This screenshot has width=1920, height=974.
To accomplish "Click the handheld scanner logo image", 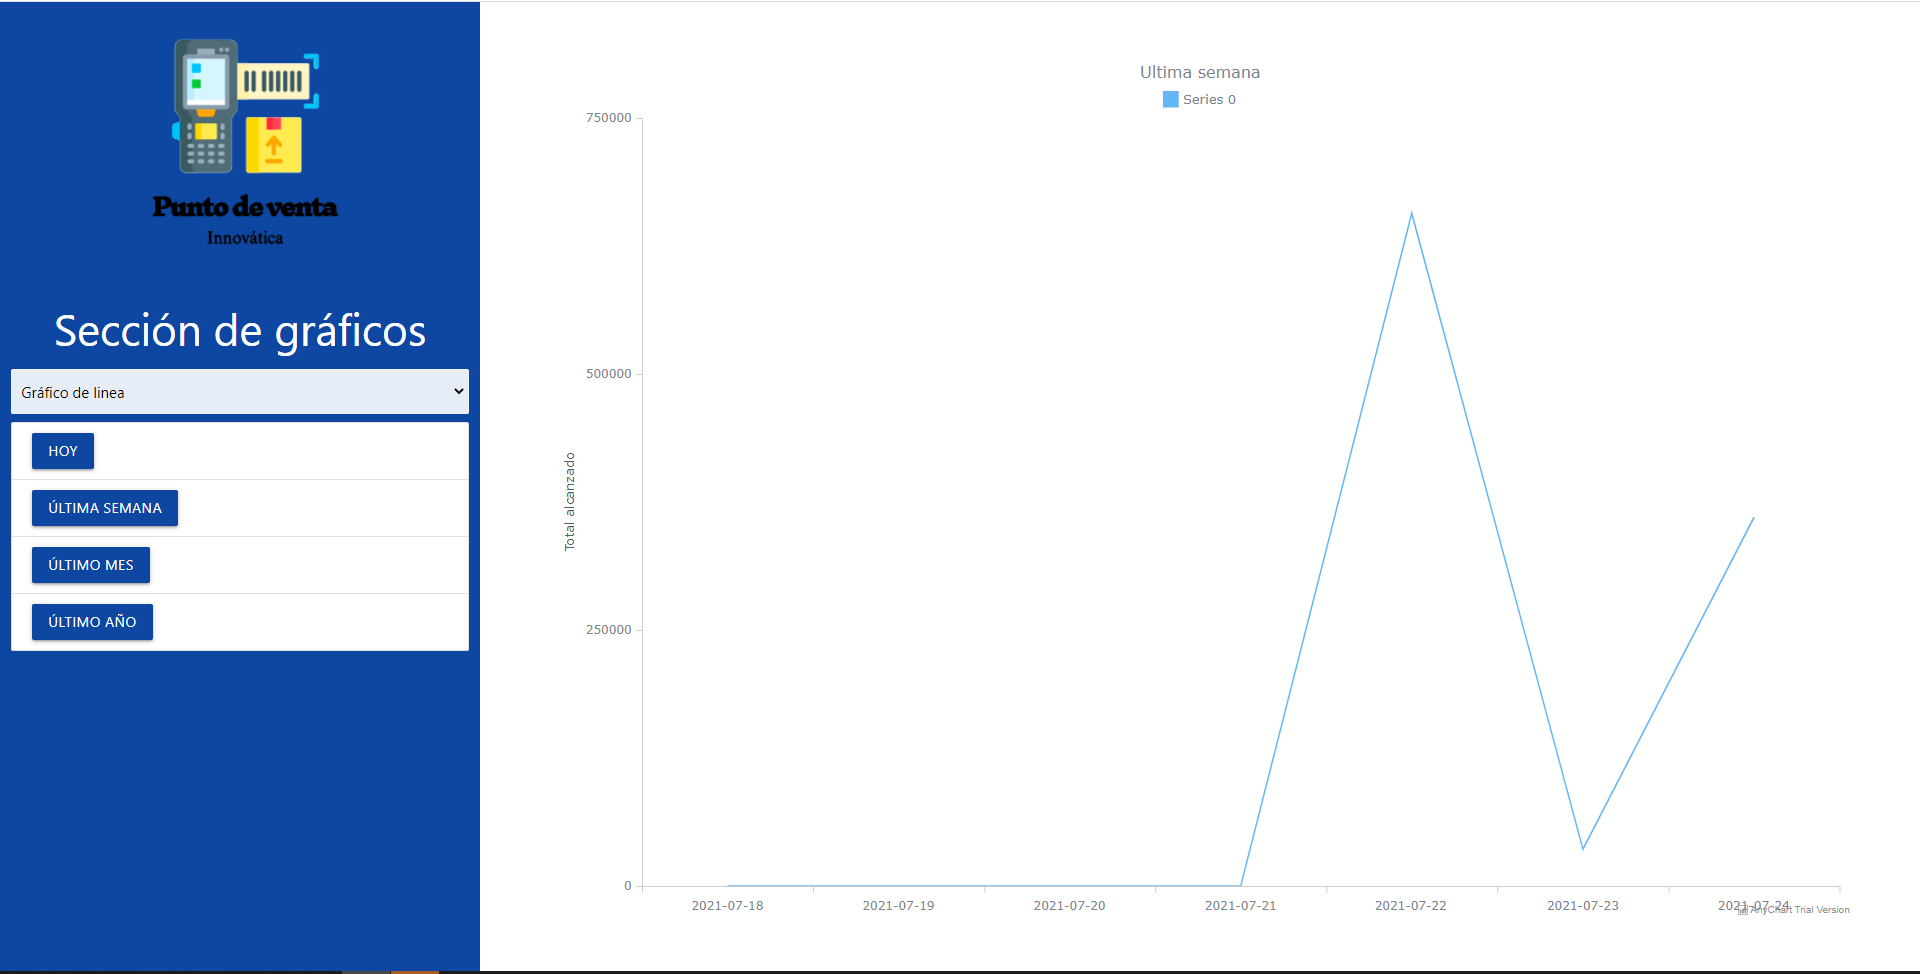I will tap(245, 106).
